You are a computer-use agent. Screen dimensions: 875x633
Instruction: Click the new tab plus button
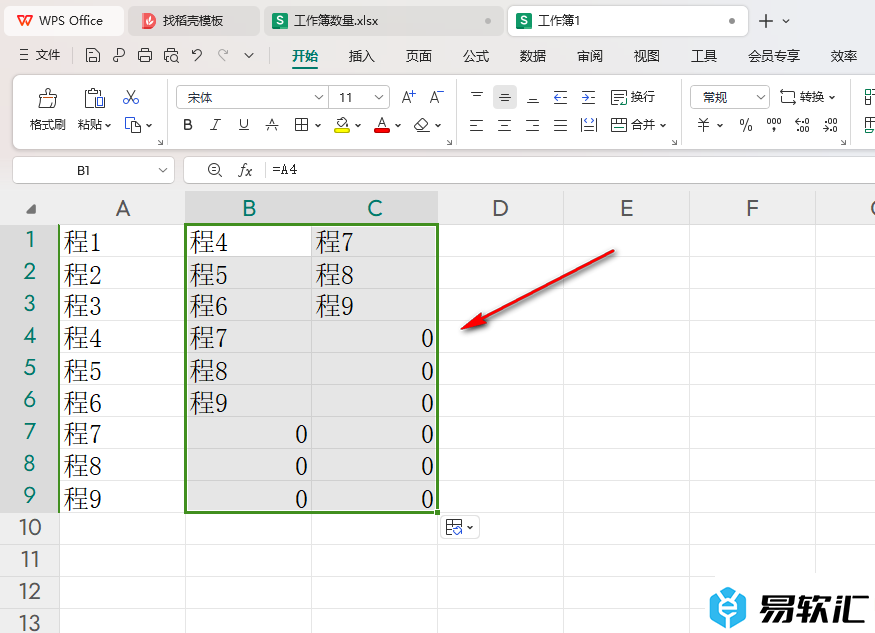pyautogui.click(x=766, y=21)
